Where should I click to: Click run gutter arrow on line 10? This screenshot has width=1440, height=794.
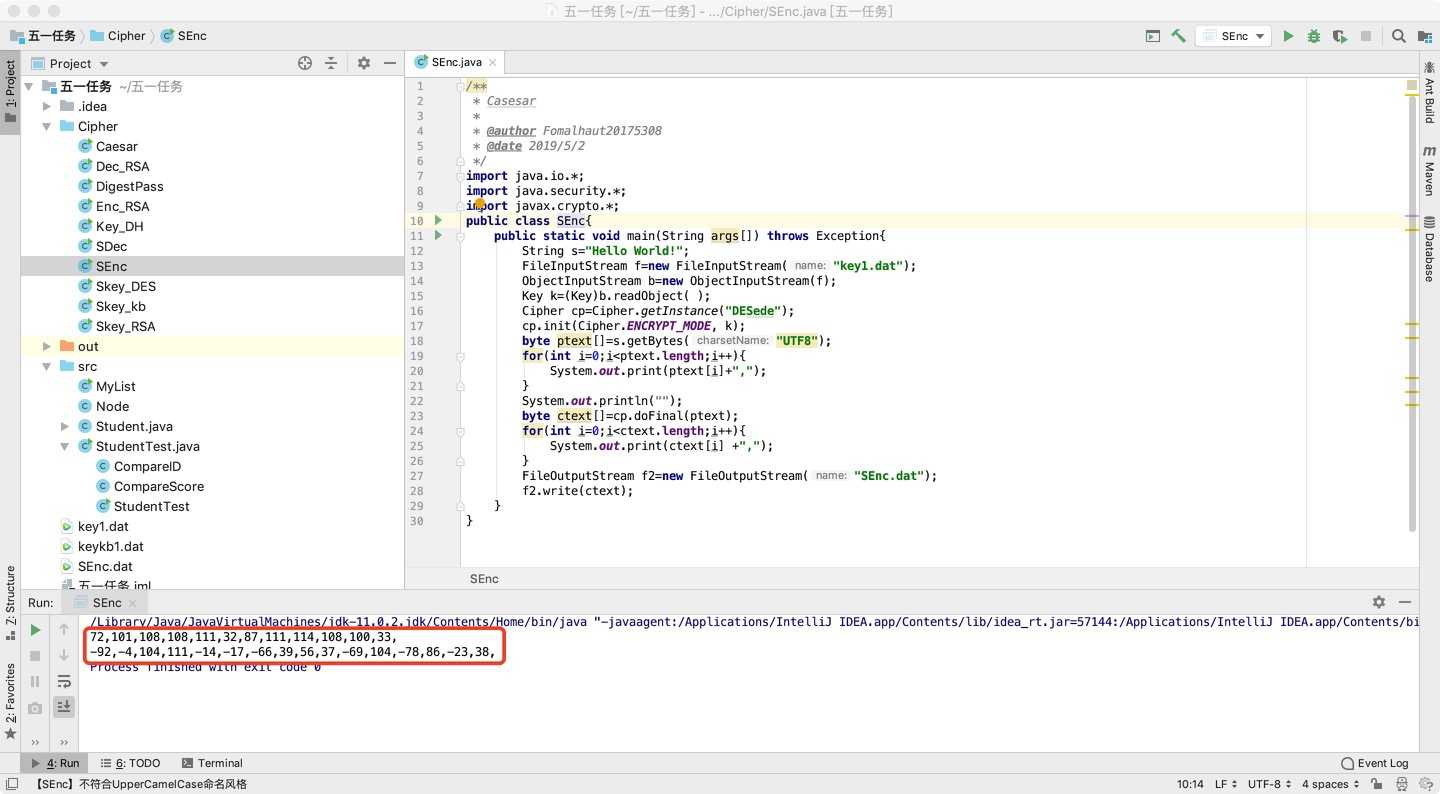click(x=438, y=220)
